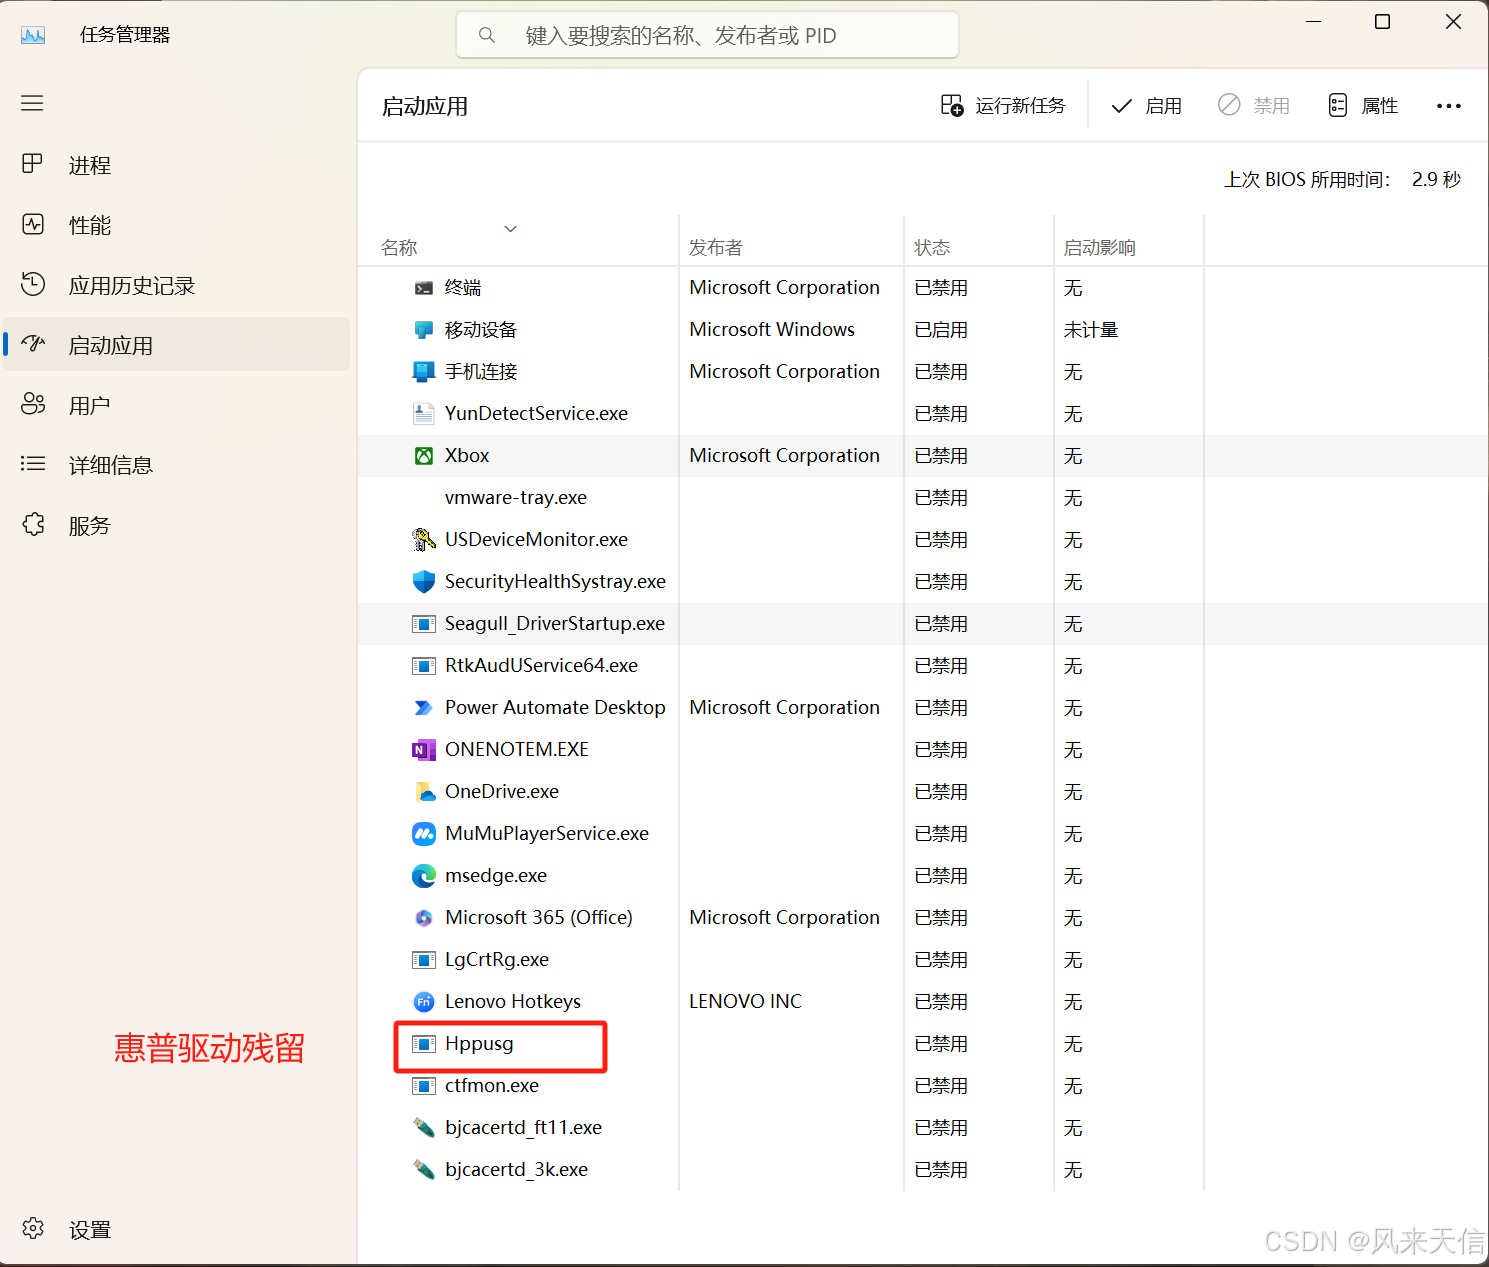Image resolution: width=1489 pixels, height=1267 pixels.
Task: Click the bjcacertd_3k.exe icon
Action: coord(424,1170)
